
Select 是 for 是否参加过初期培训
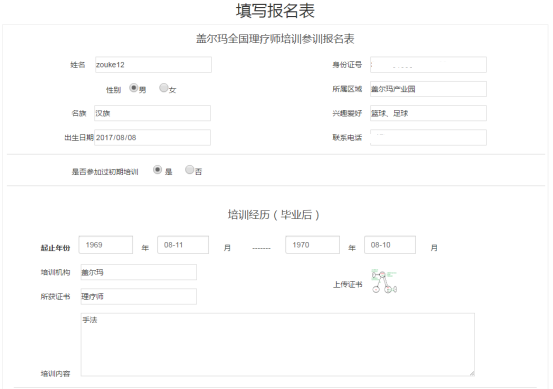pyautogui.click(x=157, y=170)
